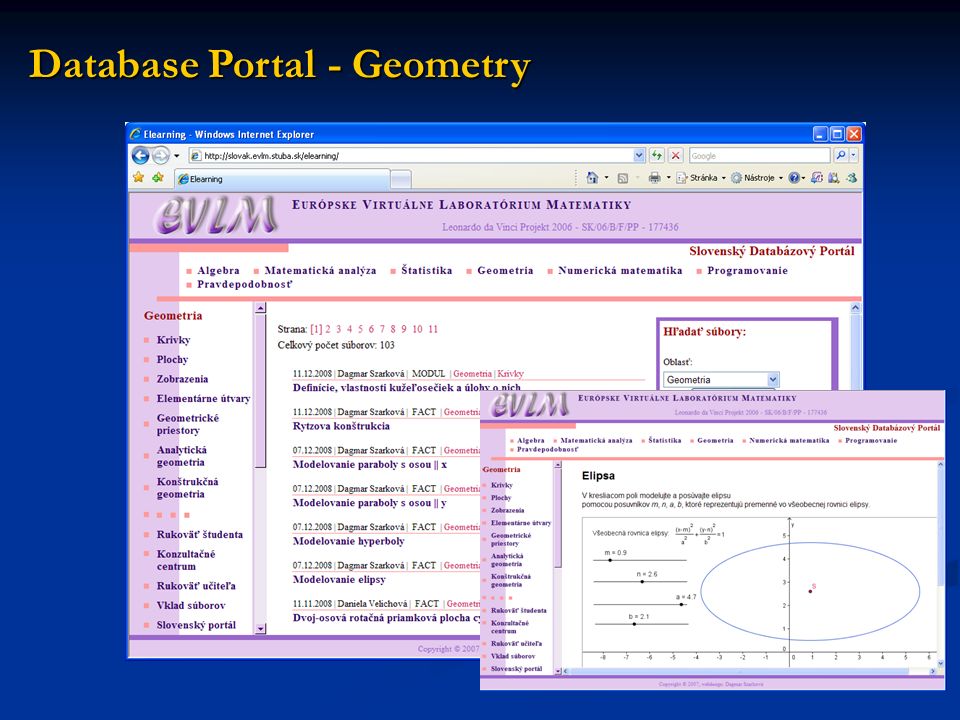This screenshot has width=960, height=720.
Task: Select the Elearning browser tab
Action: tap(282, 179)
